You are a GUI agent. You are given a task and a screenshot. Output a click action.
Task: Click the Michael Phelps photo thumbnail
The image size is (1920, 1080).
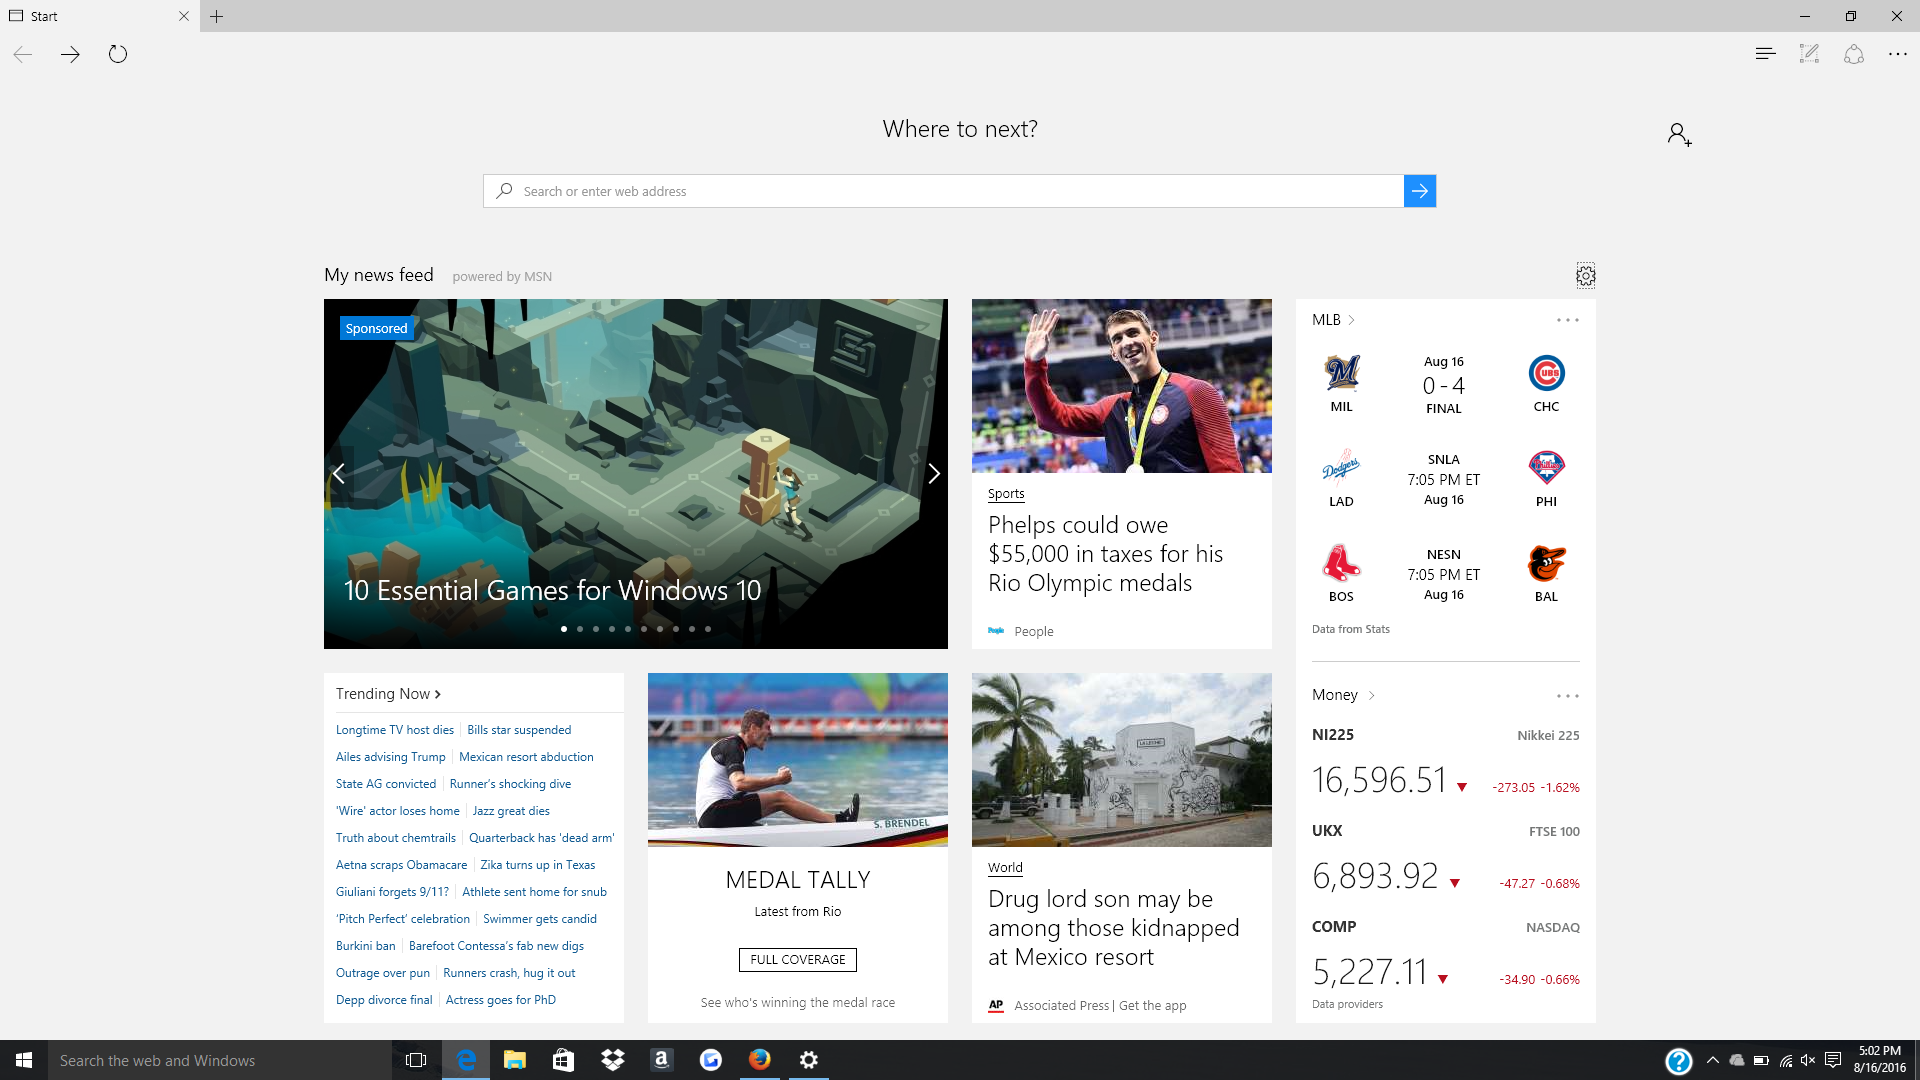click(x=1122, y=386)
